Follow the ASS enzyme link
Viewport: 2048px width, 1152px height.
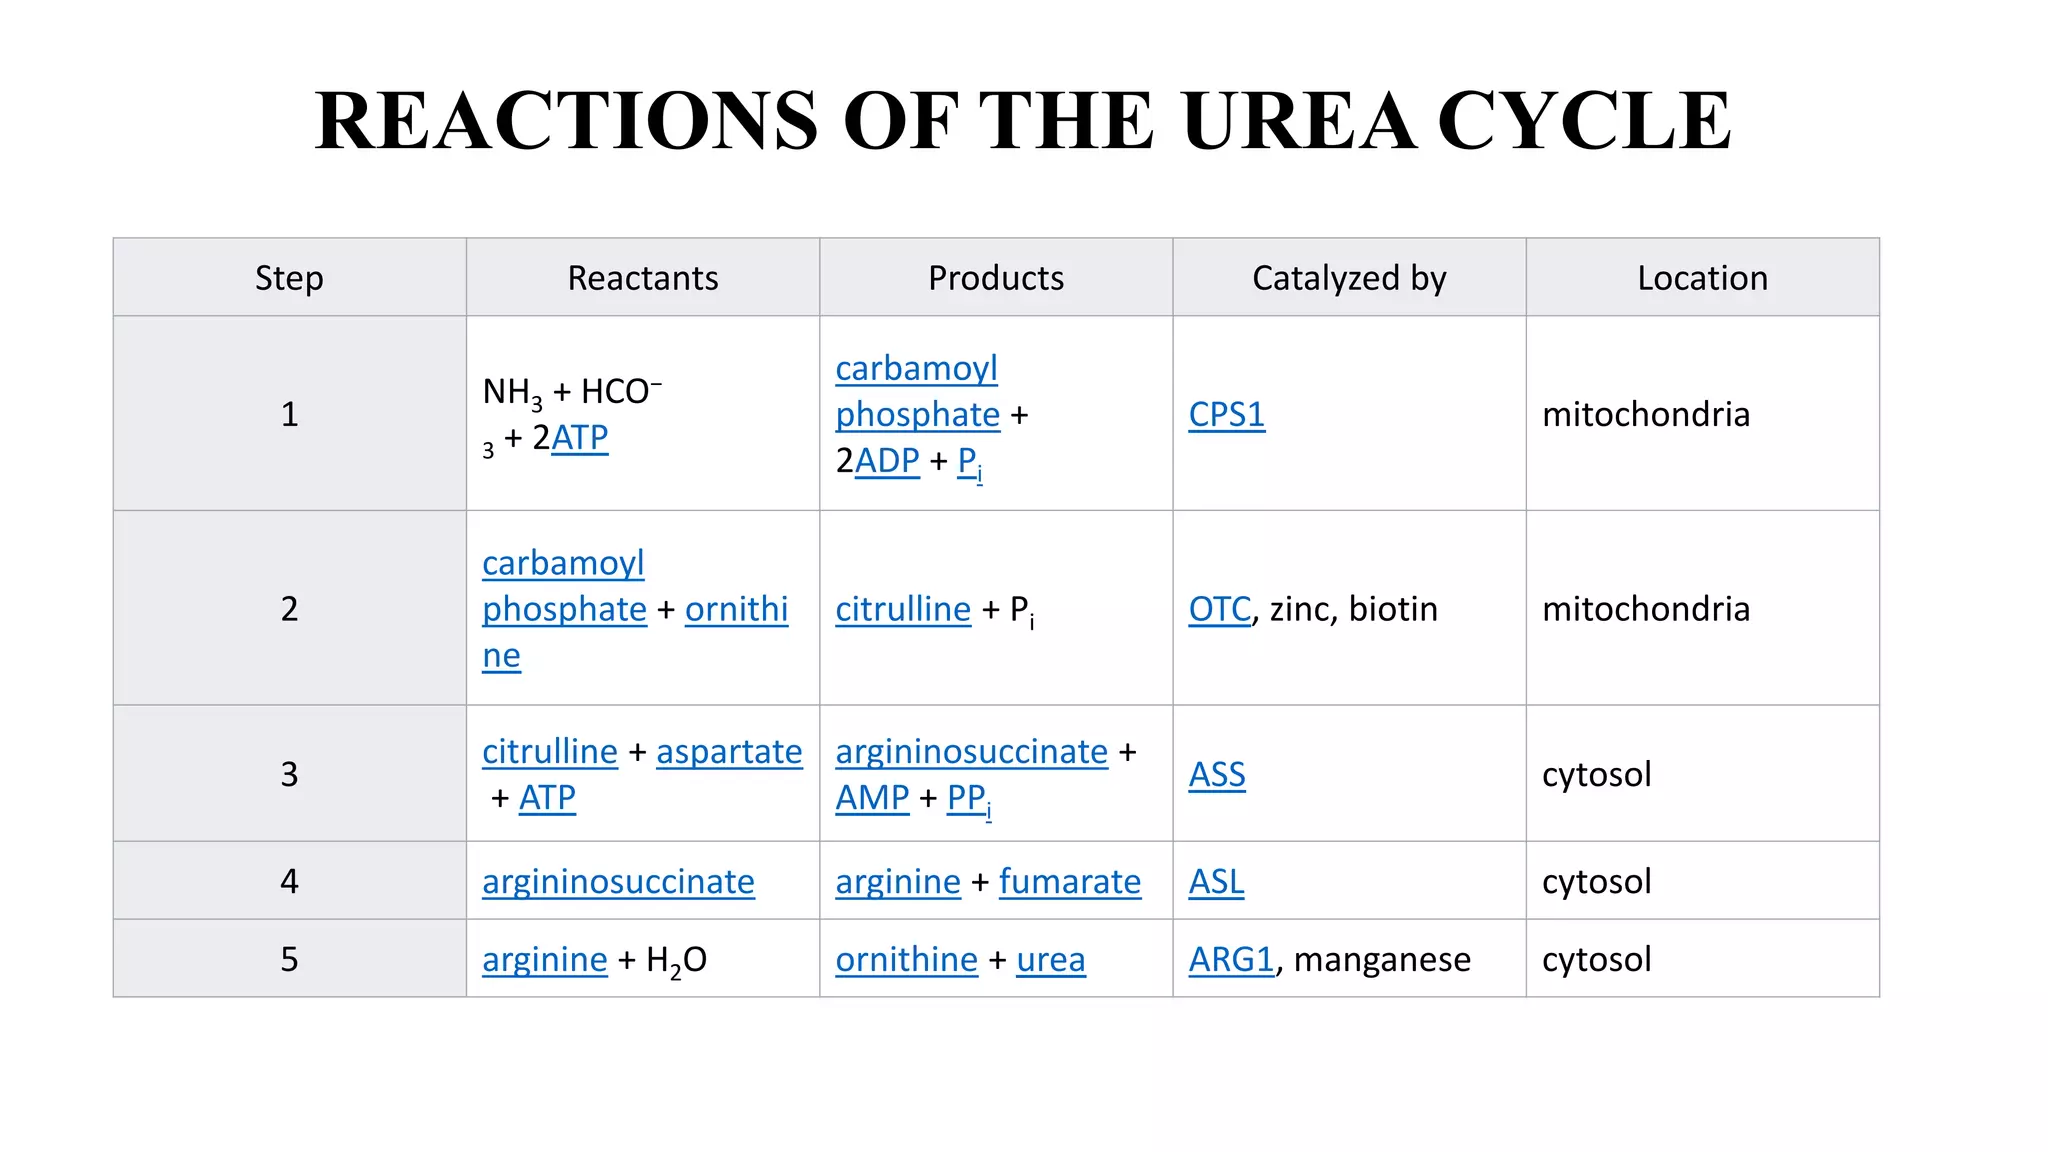1217,774
